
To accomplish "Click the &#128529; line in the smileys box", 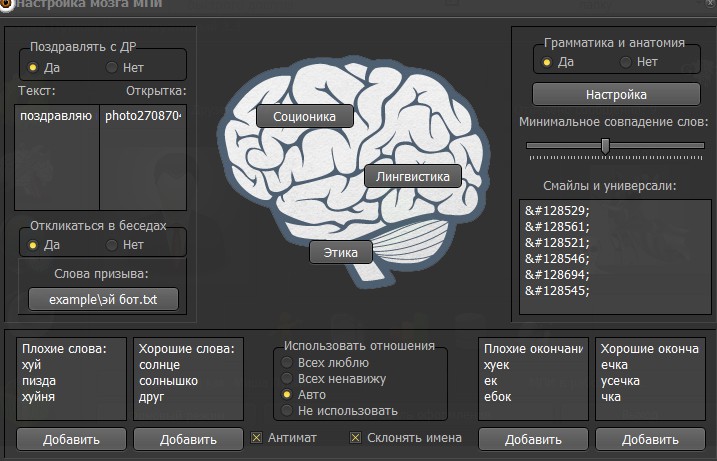I will [x=557, y=211].
